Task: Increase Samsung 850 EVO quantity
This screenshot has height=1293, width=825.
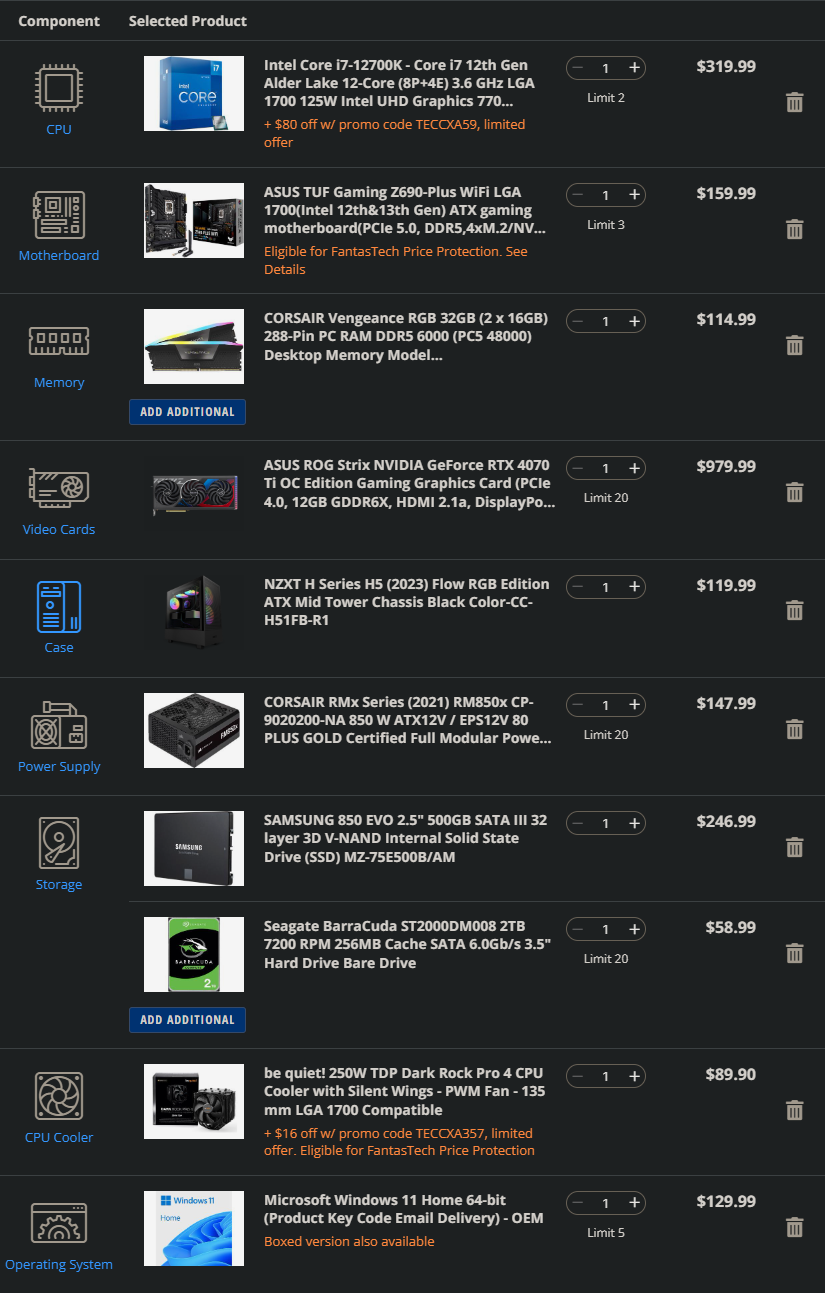Action: 634,823
